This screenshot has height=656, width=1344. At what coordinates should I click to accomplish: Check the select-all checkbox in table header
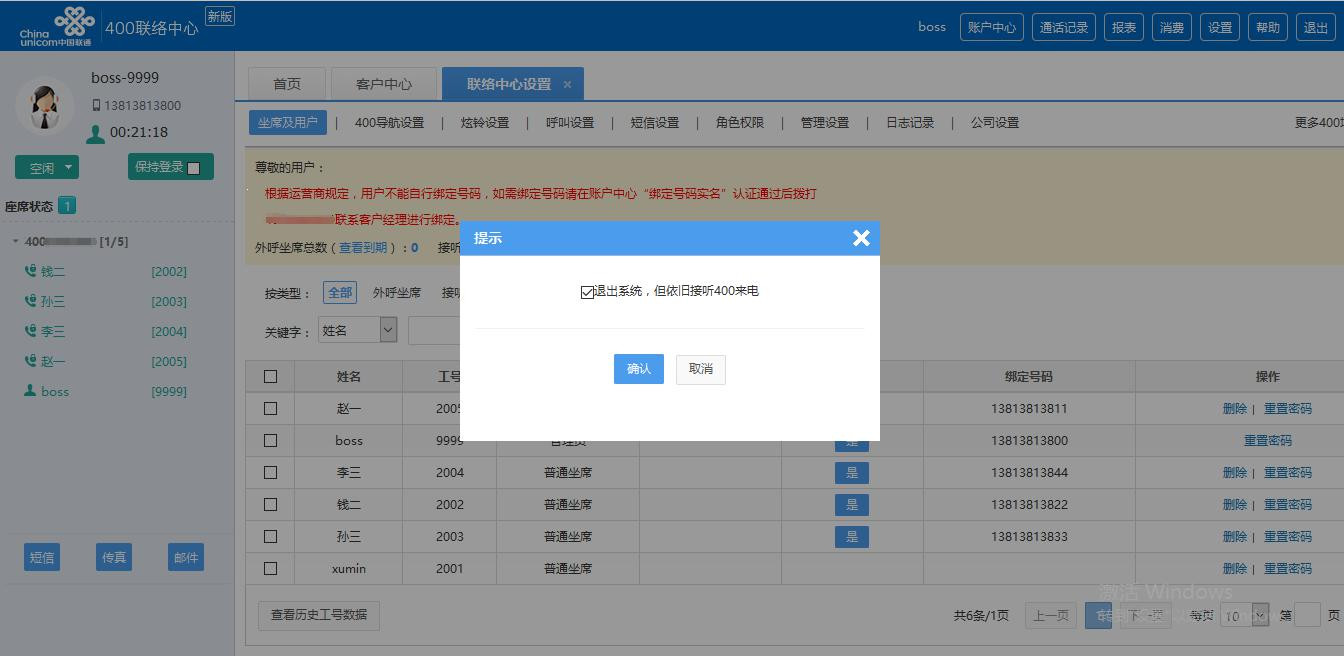(x=270, y=377)
